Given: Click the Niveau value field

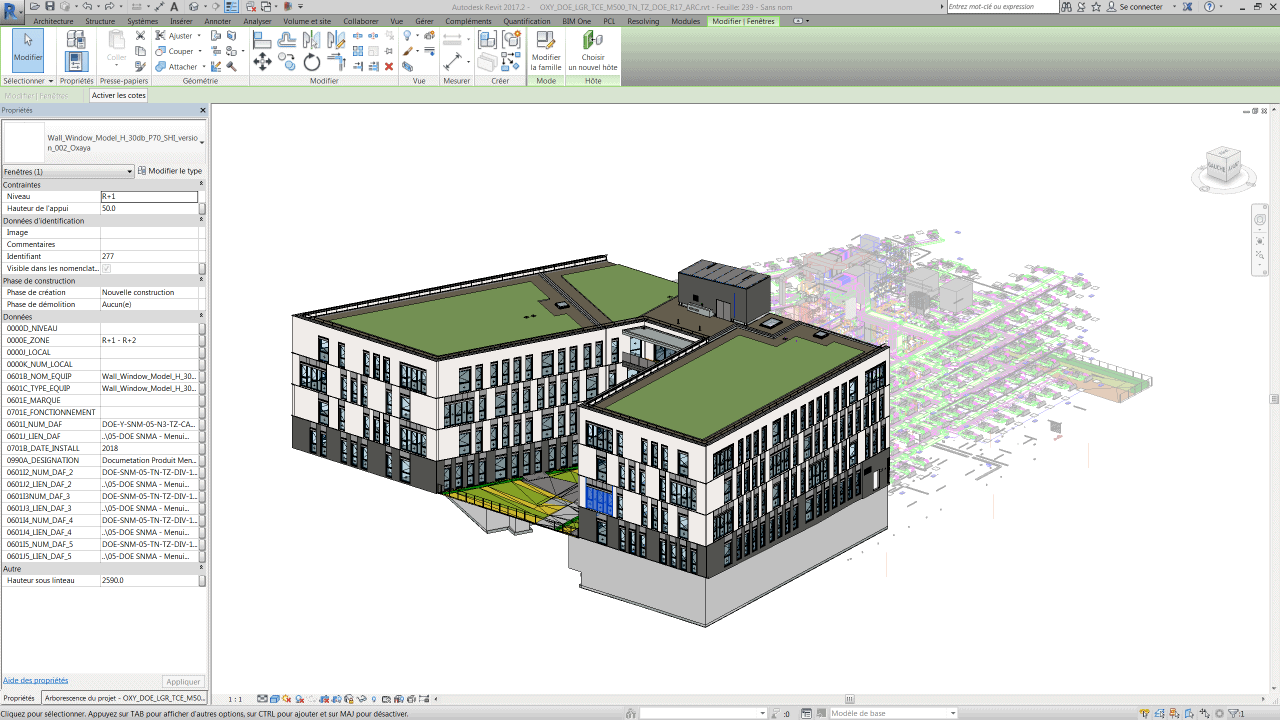Looking at the screenshot, I should (x=149, y=197).
